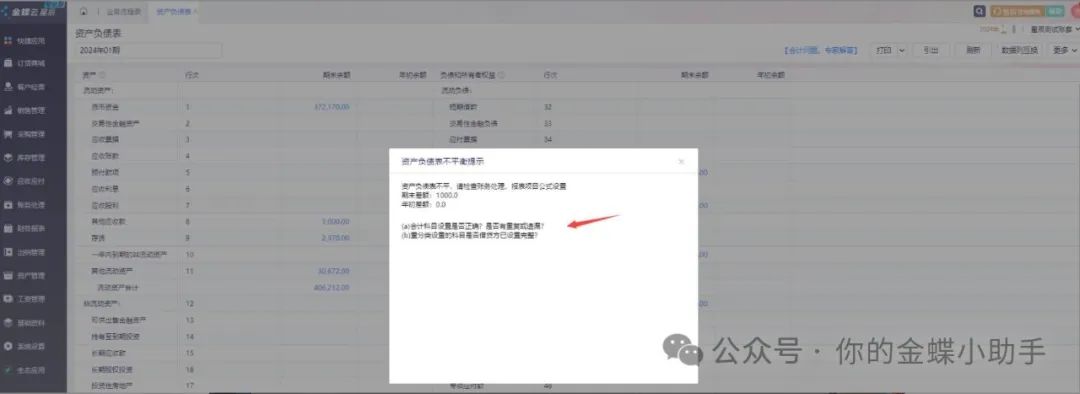The image size is (1080, 394).
Task: Switch to the tab beside home
Action: coord(123,12)
